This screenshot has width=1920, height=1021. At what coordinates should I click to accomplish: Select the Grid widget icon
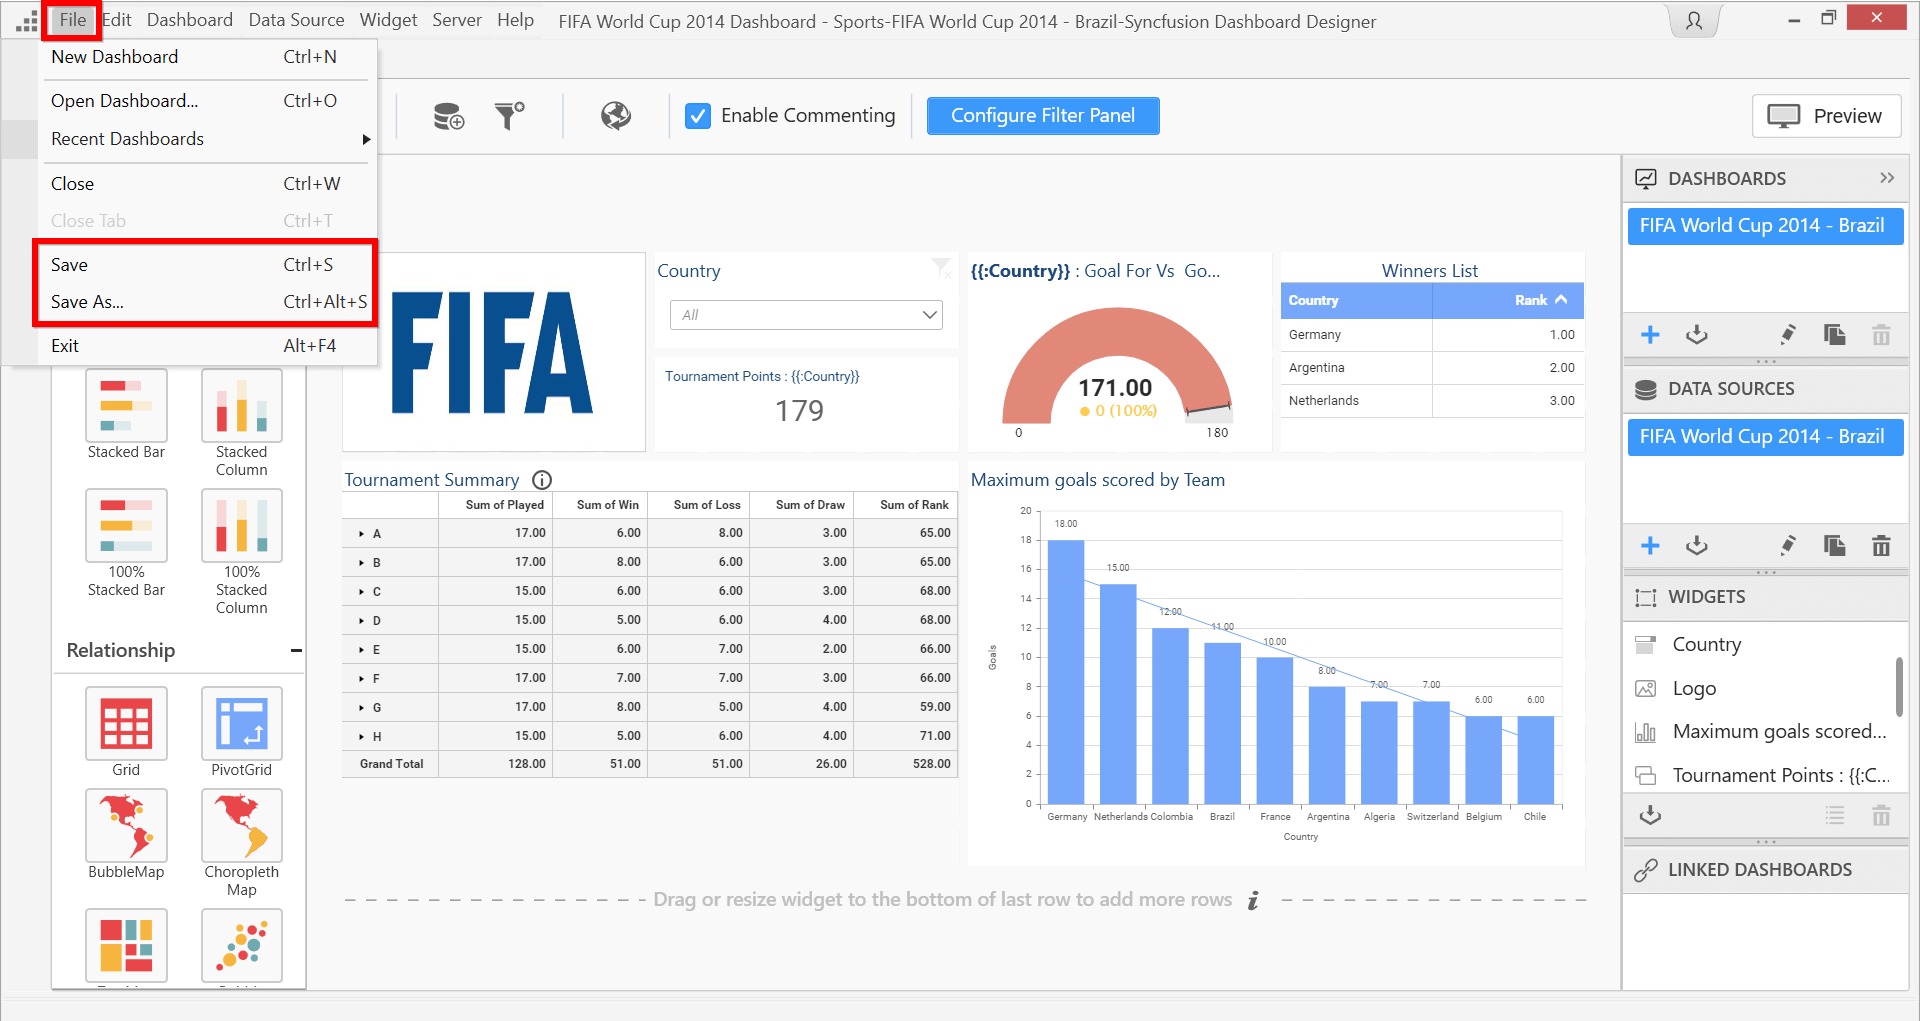click(126, 723)
